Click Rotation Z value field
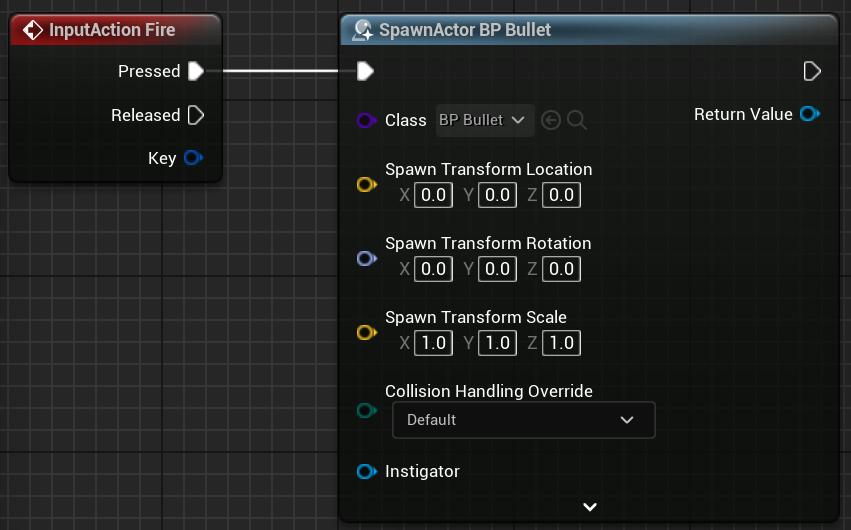 coord(561,269)
